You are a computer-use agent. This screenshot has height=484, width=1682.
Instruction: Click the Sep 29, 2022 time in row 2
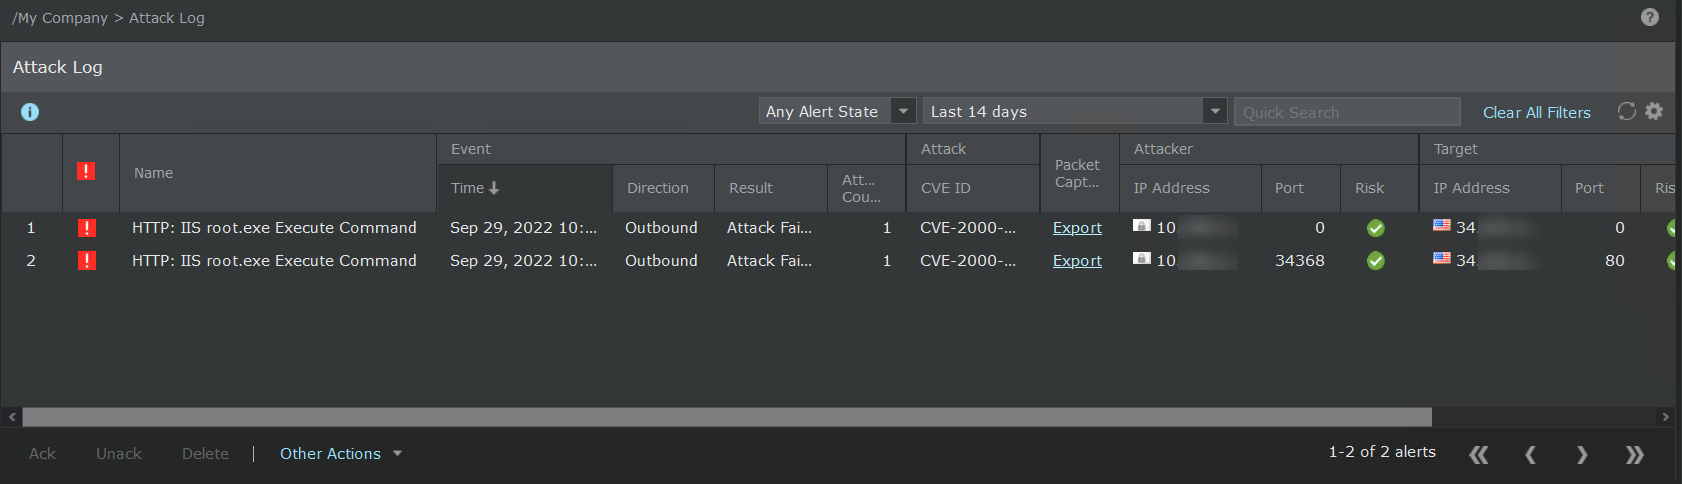[523, 261]
